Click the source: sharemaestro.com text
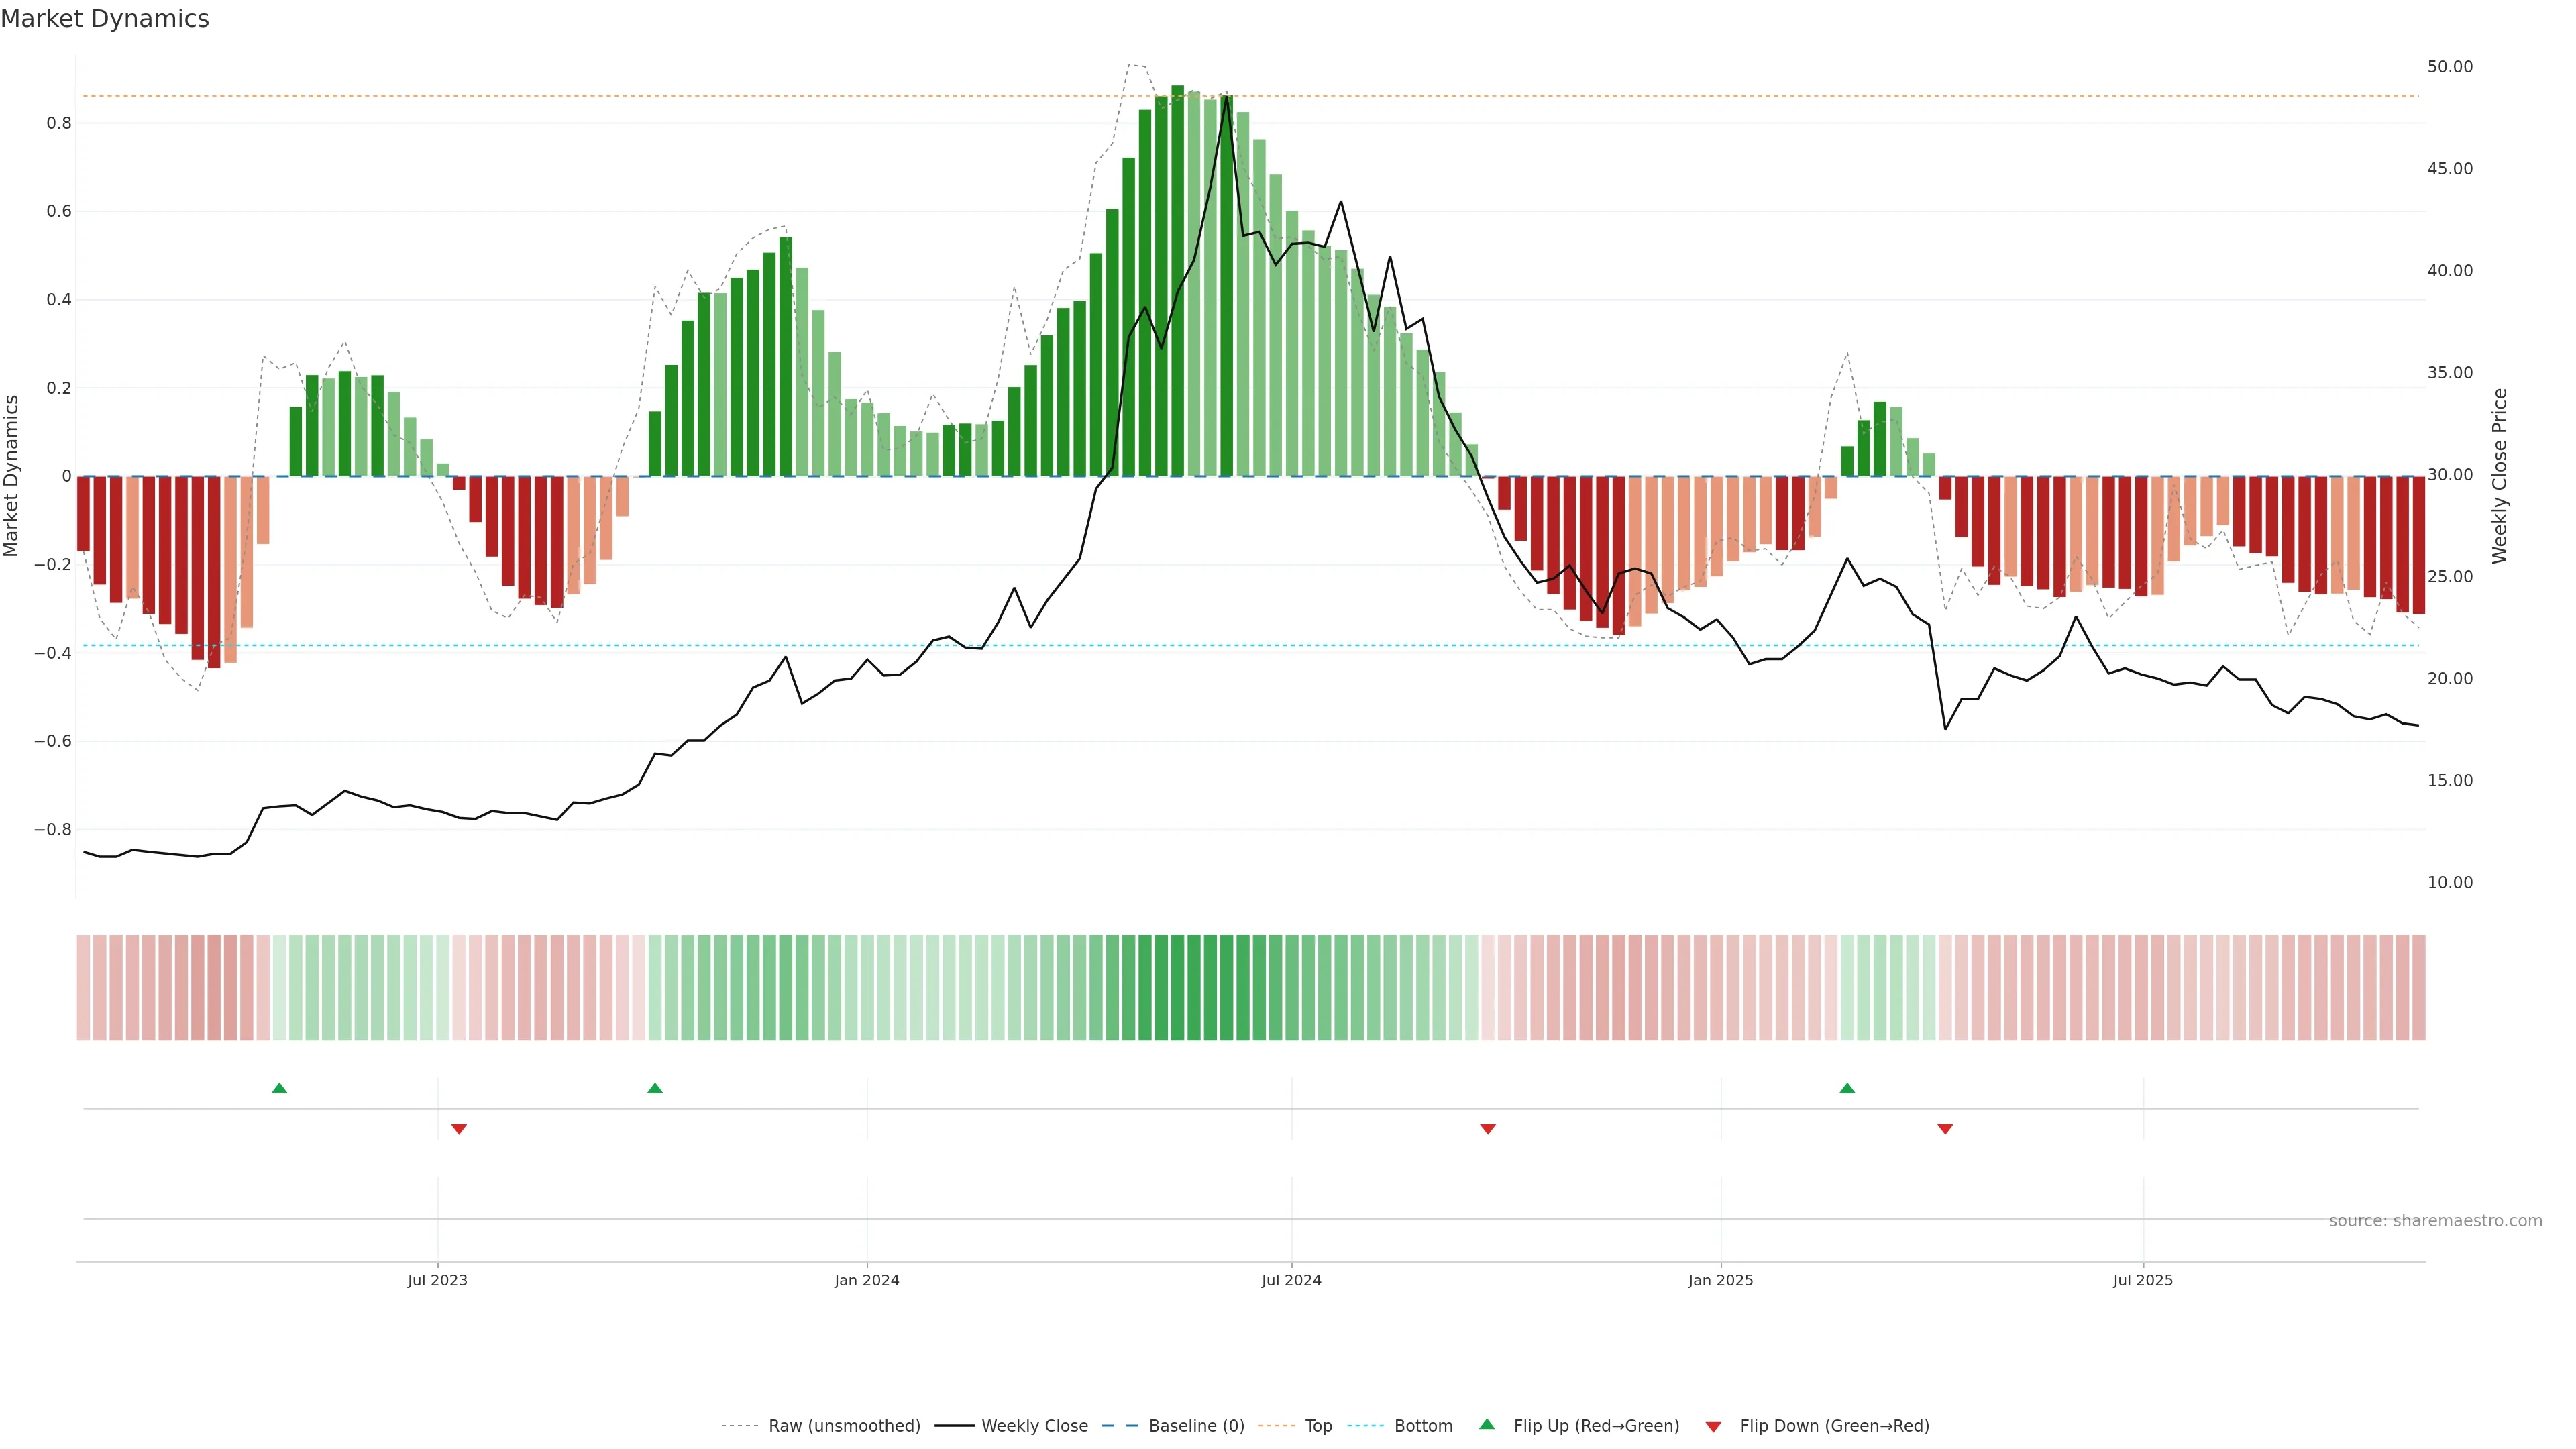2576x1449 pixels. pyautogui.click(x=2435, y=1220)
